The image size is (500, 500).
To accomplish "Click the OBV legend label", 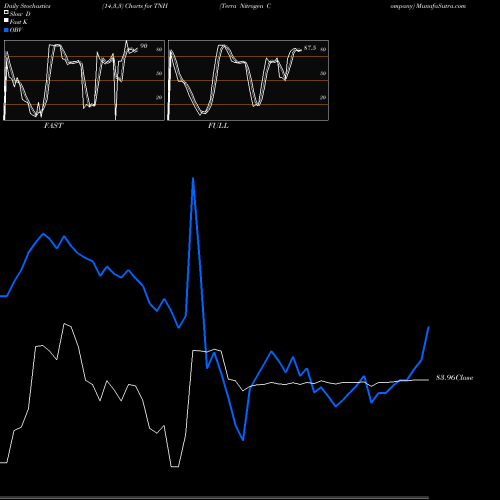I will point(16,30).
